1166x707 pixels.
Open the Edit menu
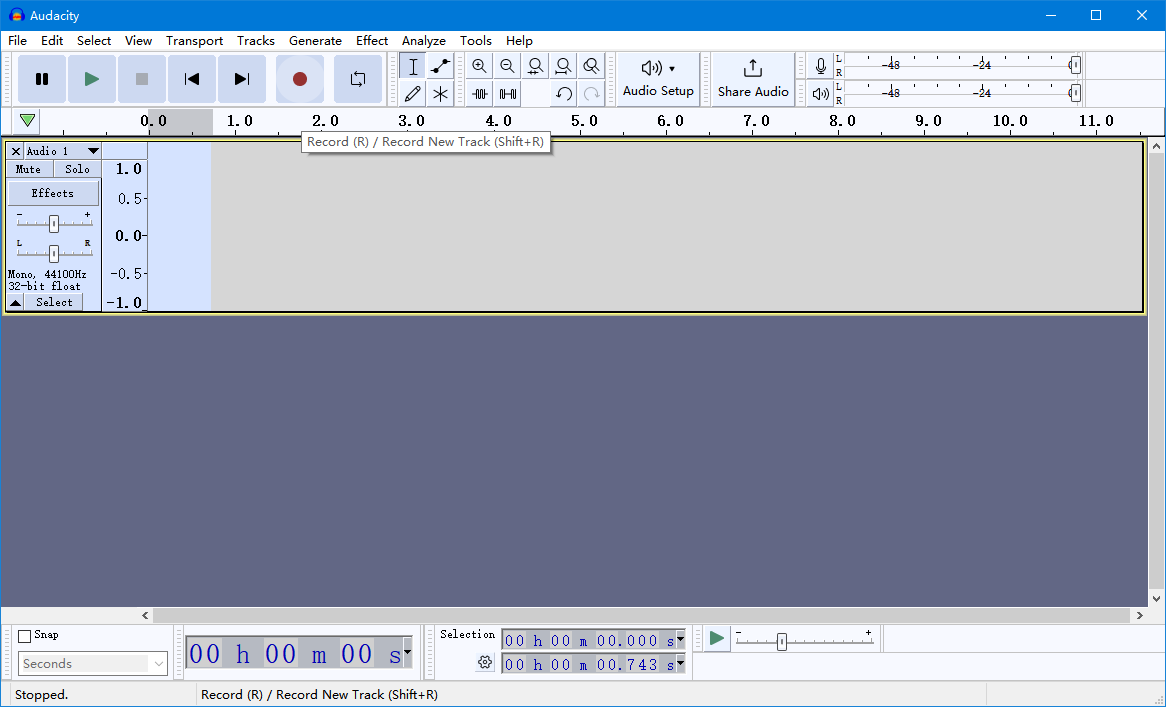tap(51, 41)
